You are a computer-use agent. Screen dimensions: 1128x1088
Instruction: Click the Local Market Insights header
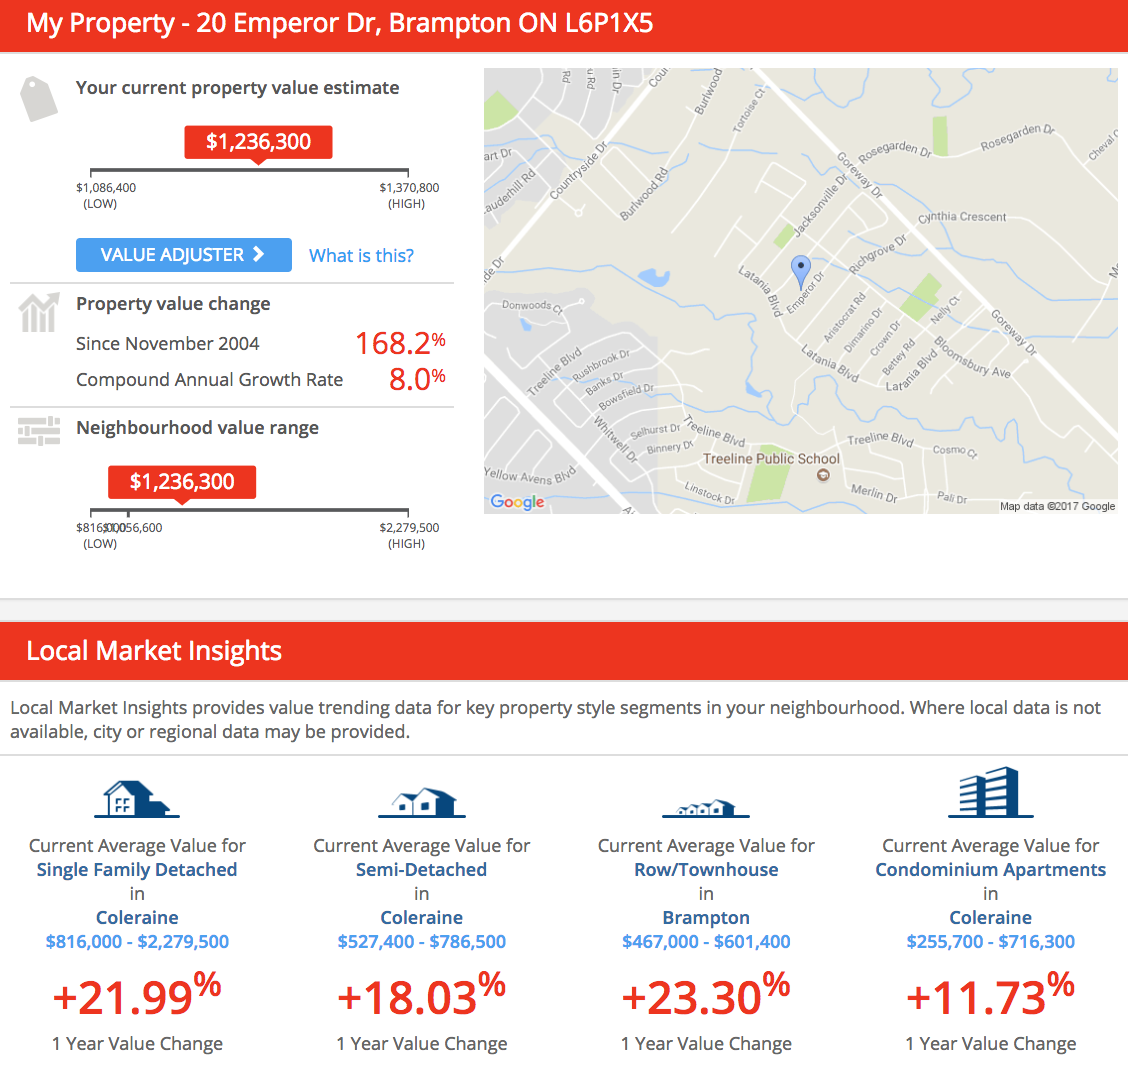click(x=154, y=650)
